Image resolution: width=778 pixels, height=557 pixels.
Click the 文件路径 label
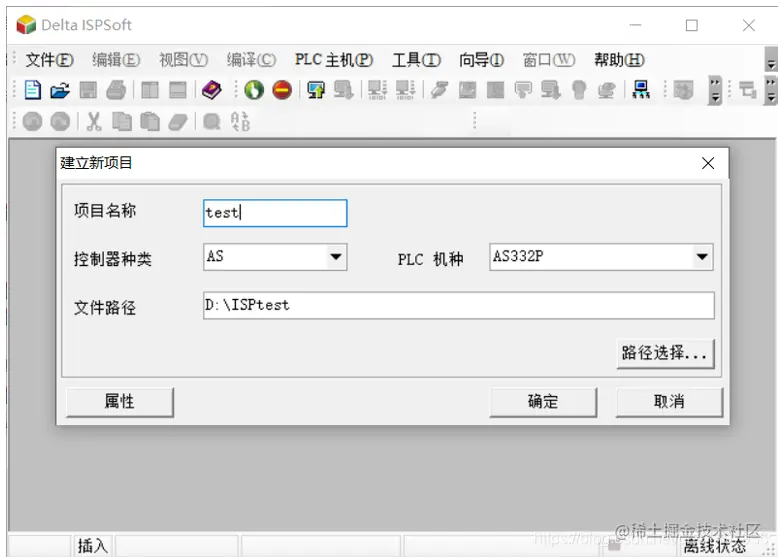(x=105, y=308)
